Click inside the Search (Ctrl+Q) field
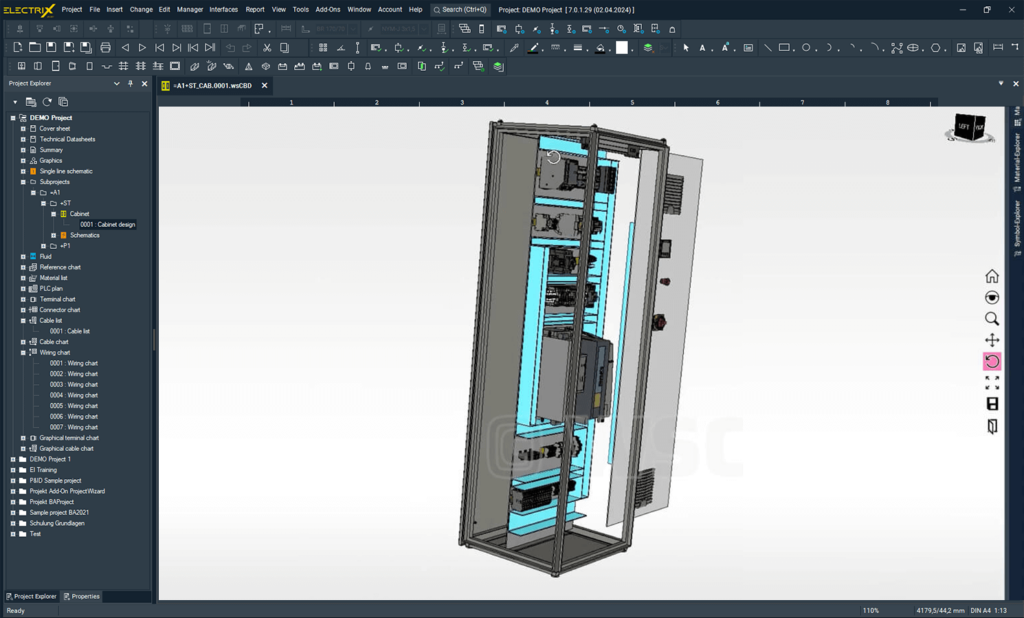This screenshot has height=618, width=1024. coord(460,9)
